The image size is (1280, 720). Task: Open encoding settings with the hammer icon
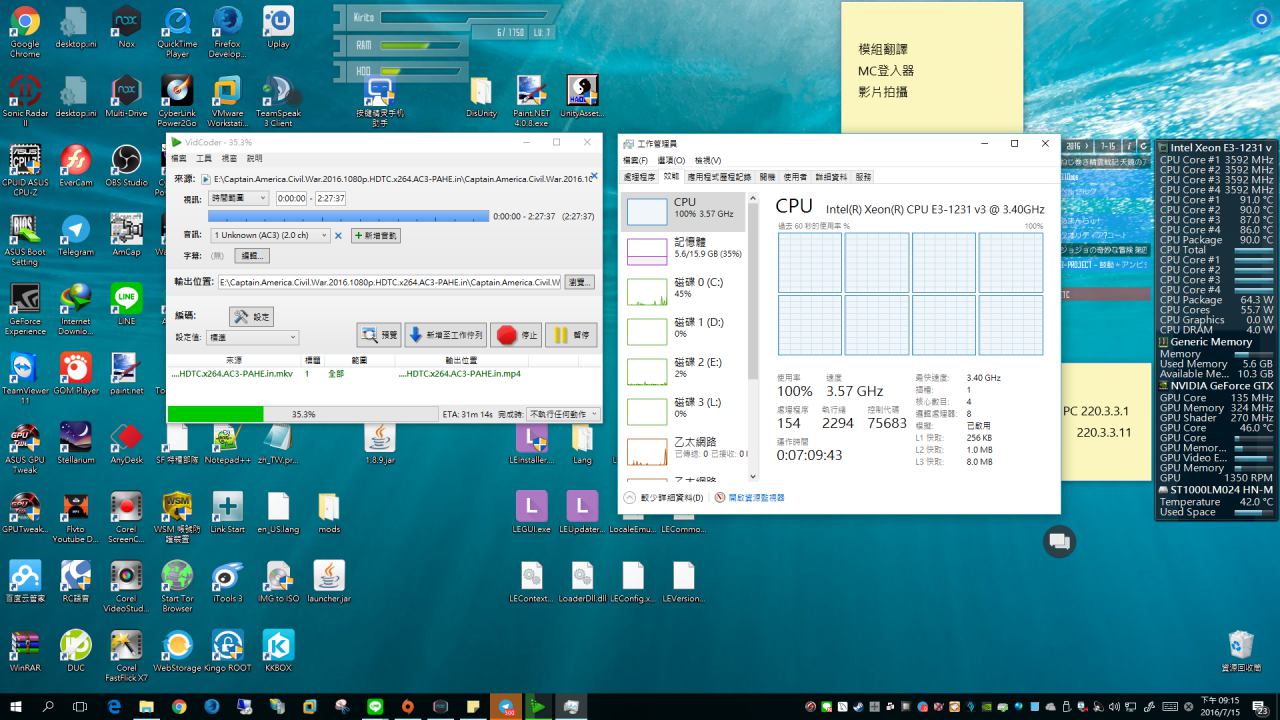pos(251,316)
